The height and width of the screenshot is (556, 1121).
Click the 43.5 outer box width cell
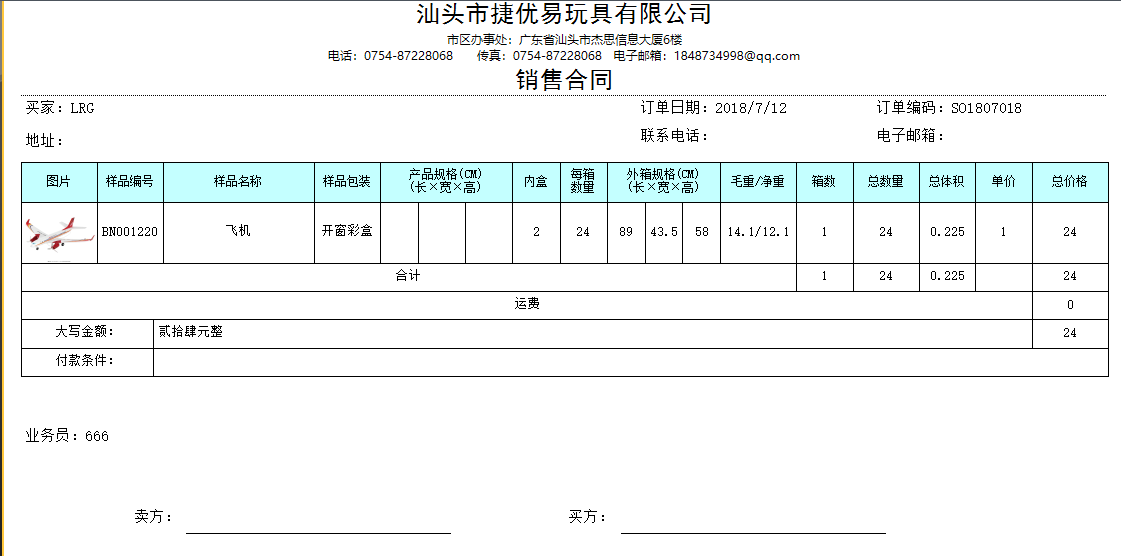click(664, 232)
